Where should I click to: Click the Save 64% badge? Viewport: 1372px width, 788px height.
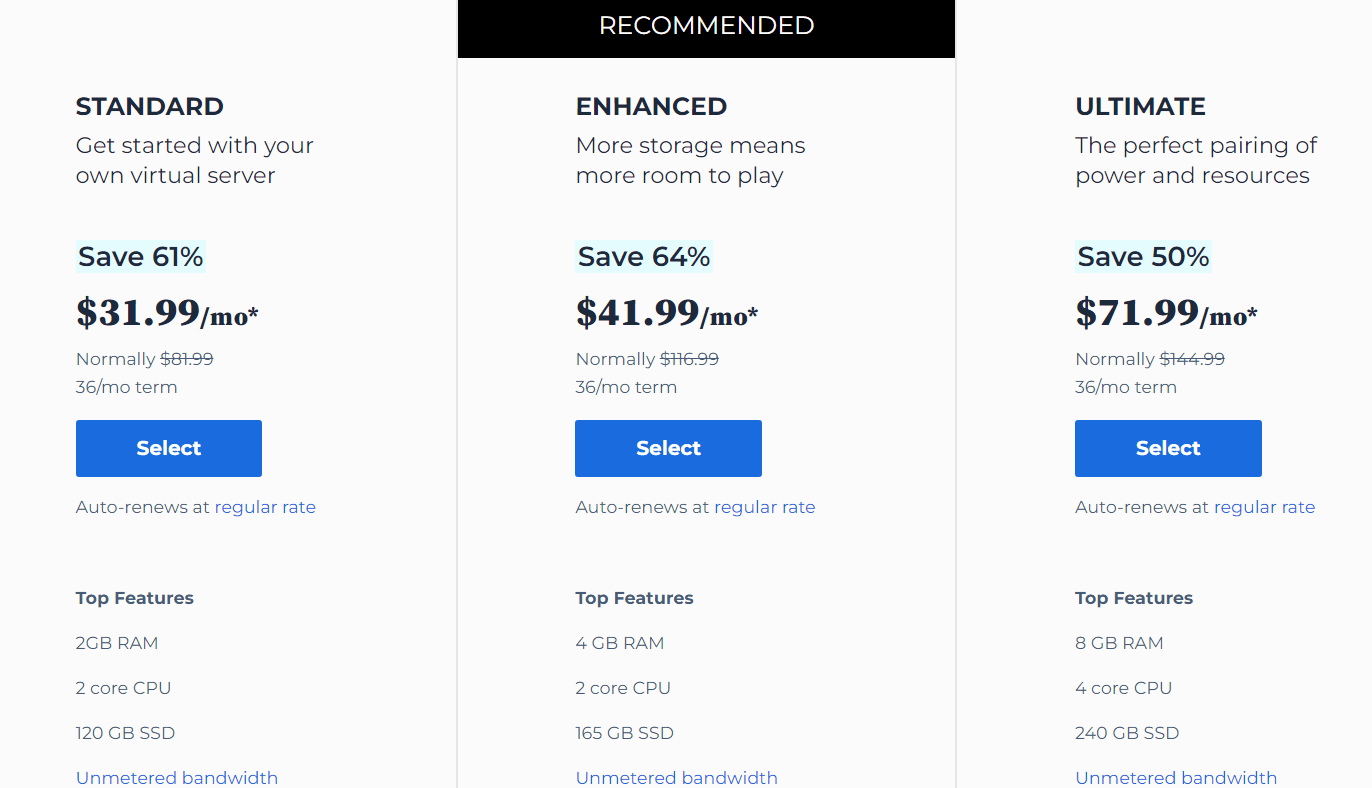pos(644,257)
